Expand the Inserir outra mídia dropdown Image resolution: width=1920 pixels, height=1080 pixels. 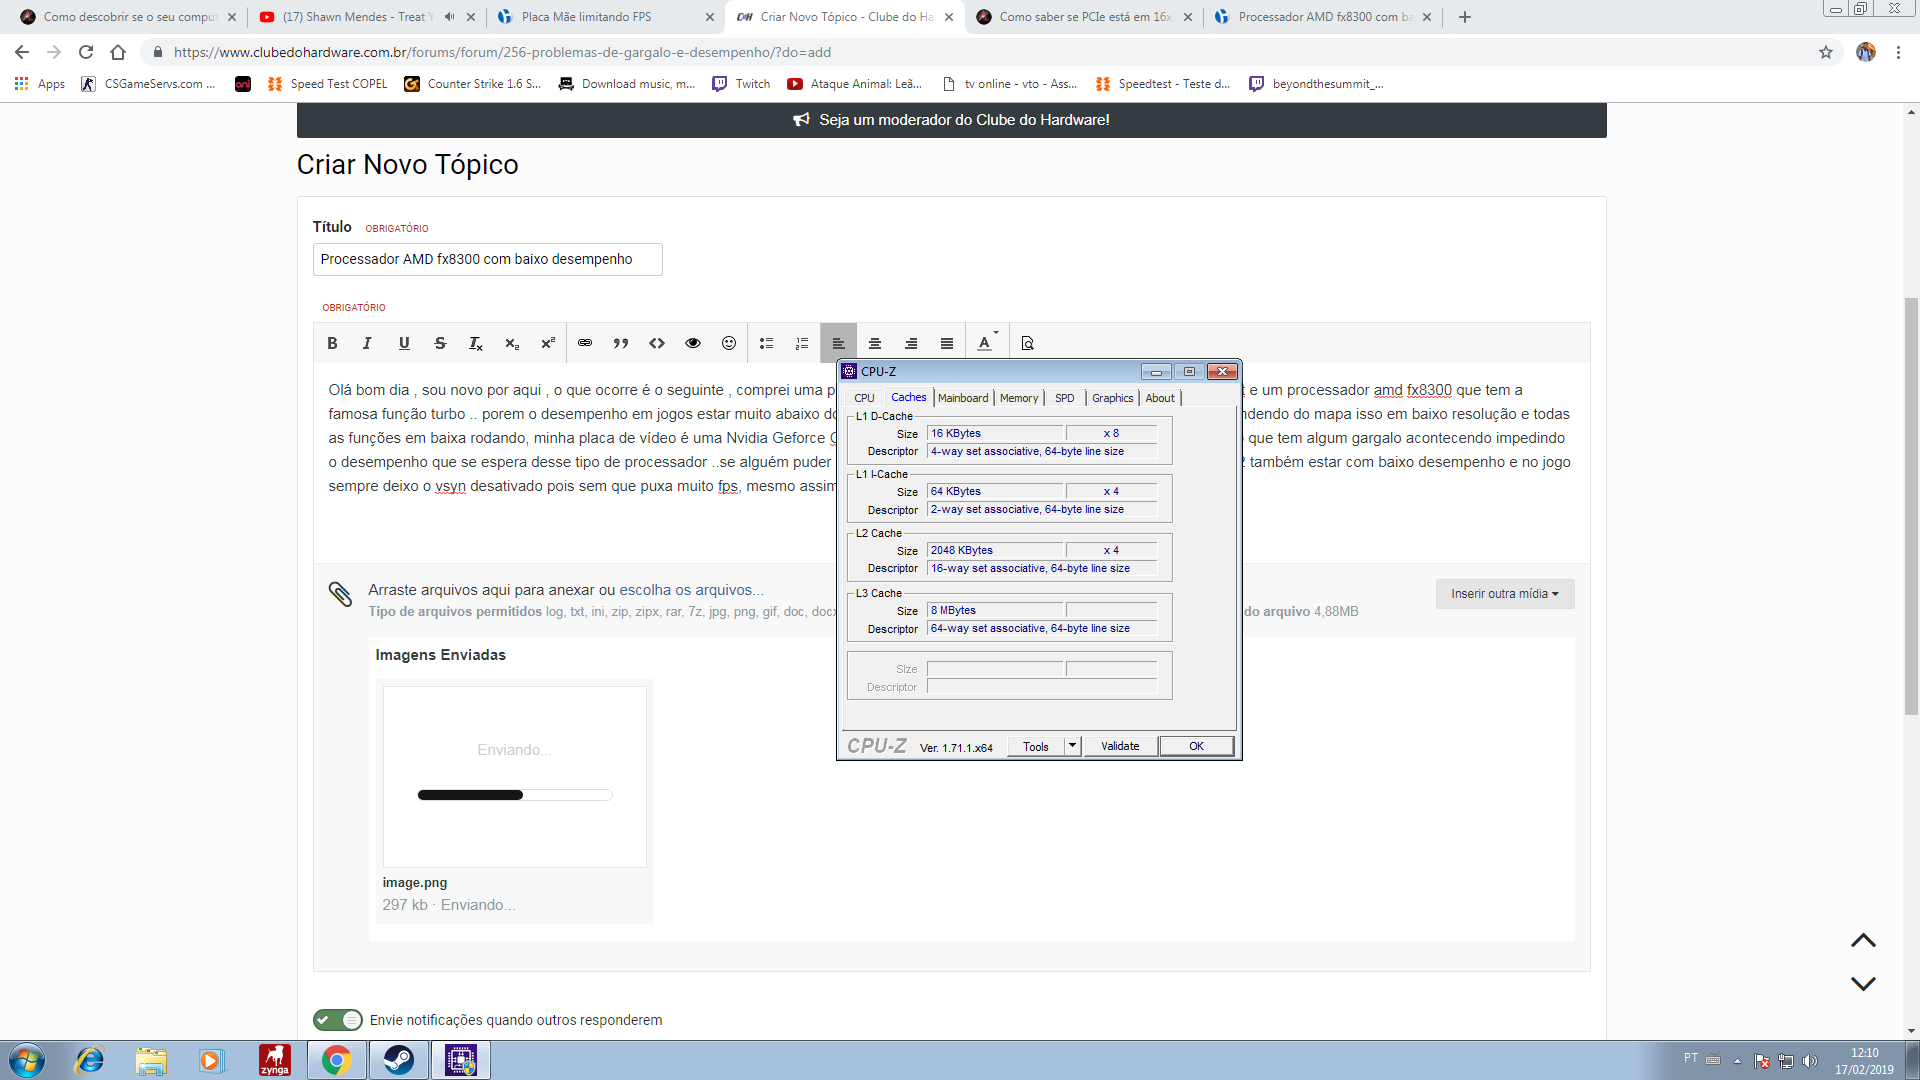(x=1505, y=594)
